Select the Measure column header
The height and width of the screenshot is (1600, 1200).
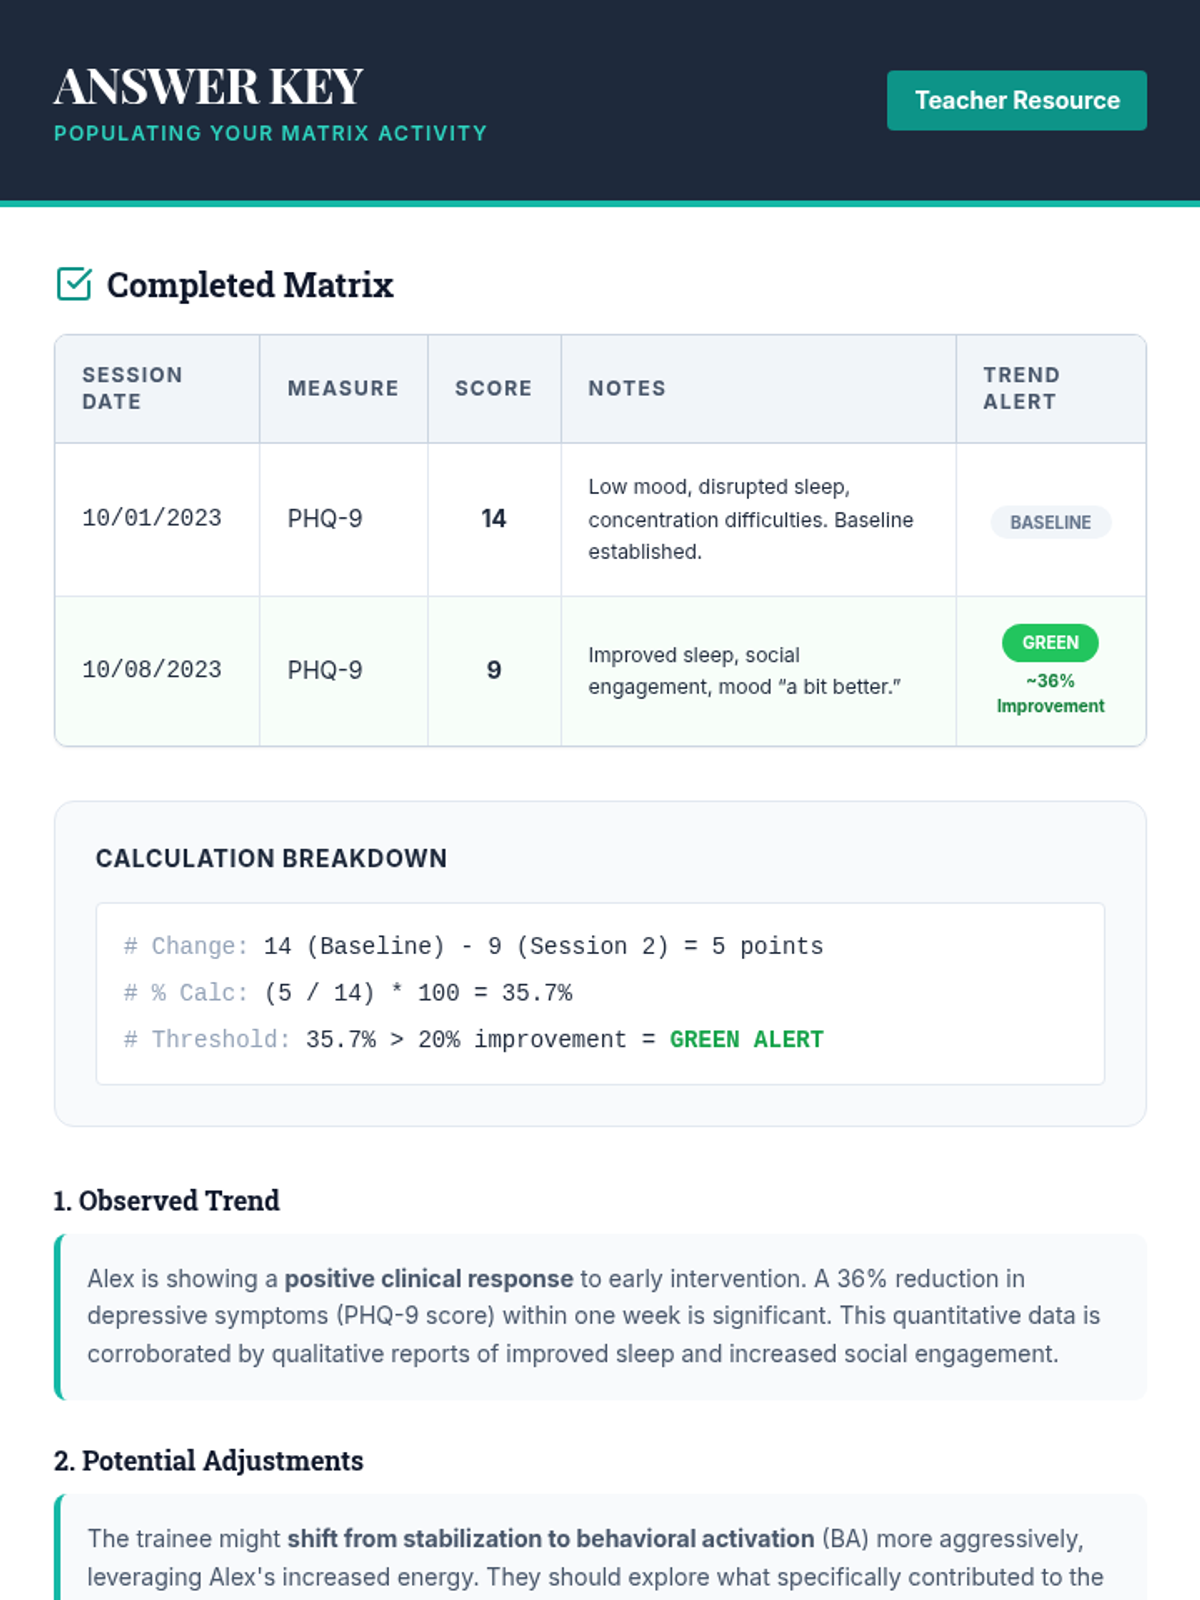pos(343,388)
